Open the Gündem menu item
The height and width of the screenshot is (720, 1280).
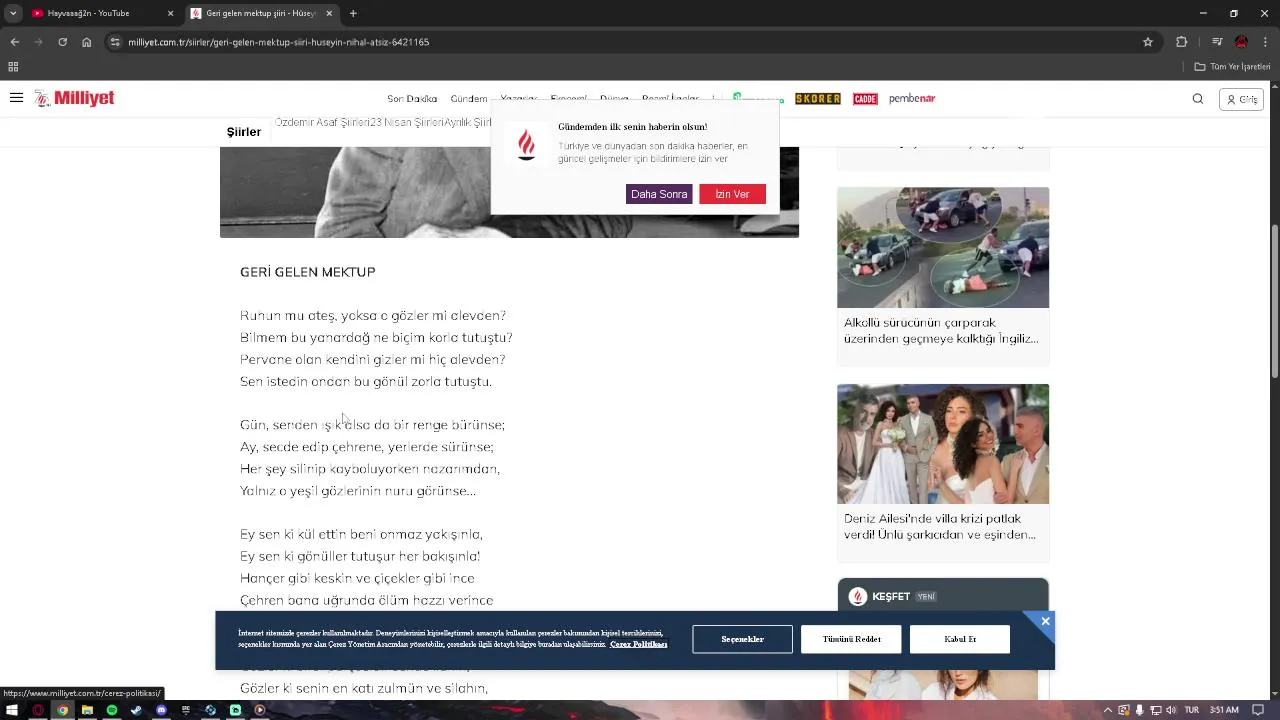[469, 99]
